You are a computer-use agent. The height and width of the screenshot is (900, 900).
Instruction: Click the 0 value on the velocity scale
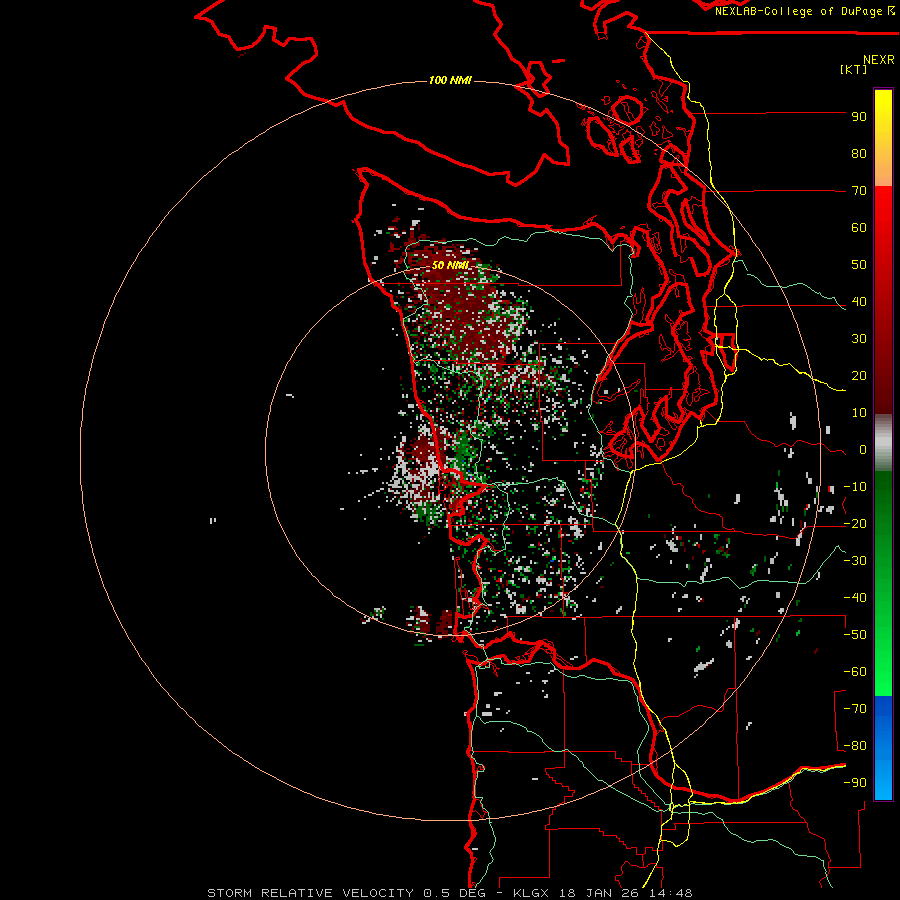[863, 450]
